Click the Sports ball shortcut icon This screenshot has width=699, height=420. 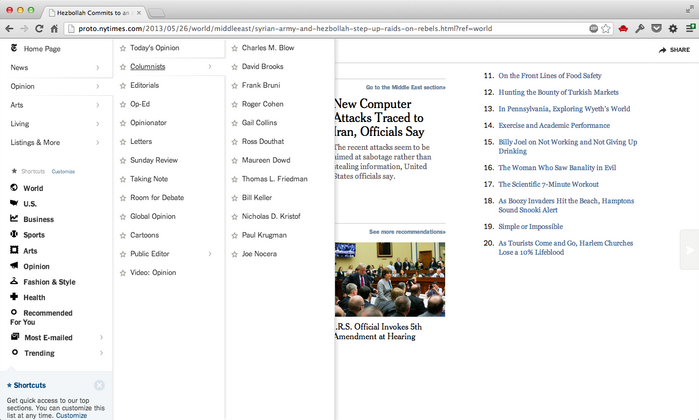coord(14,234)
